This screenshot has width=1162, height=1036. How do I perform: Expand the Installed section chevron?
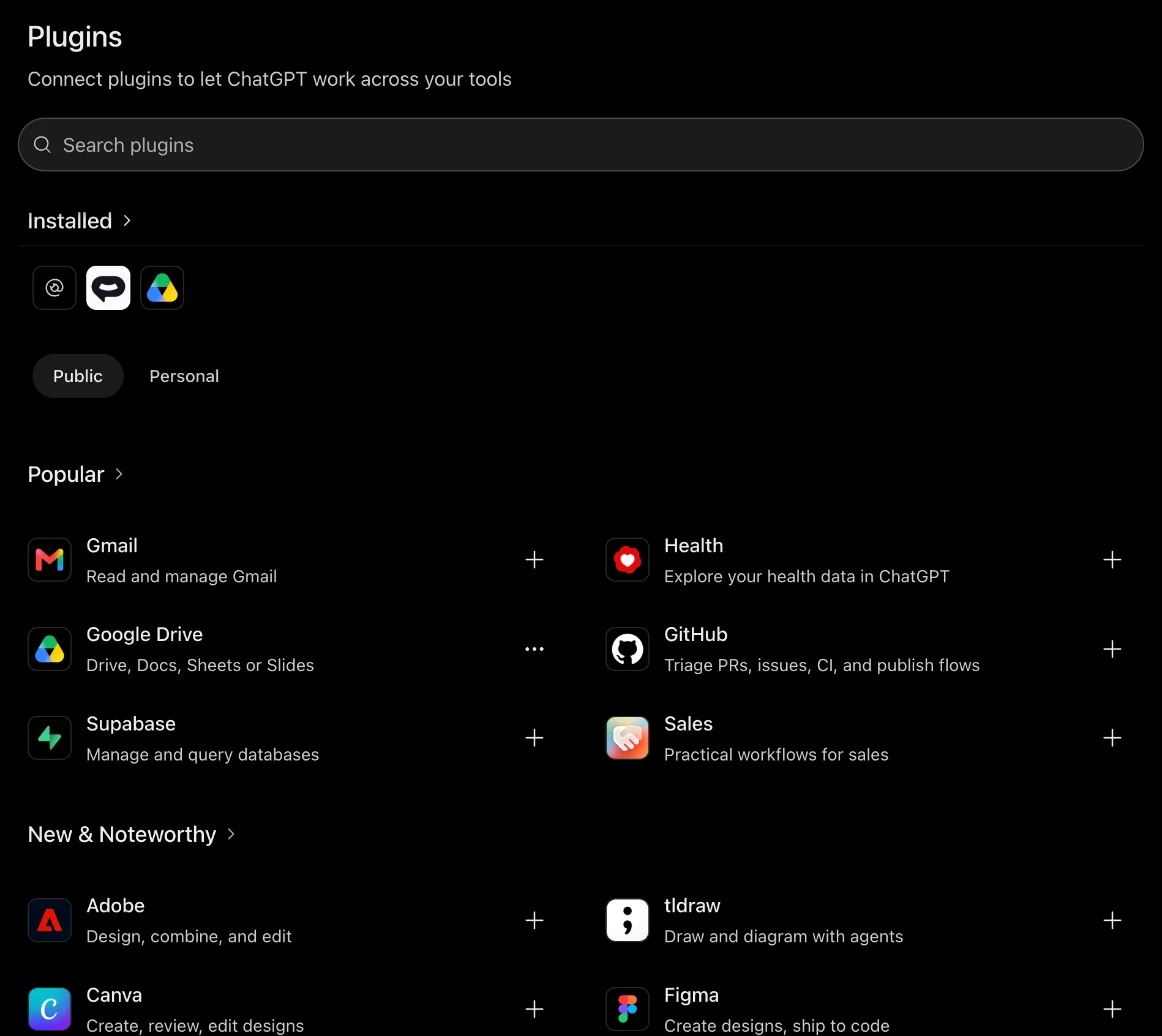tap(127, 221)
